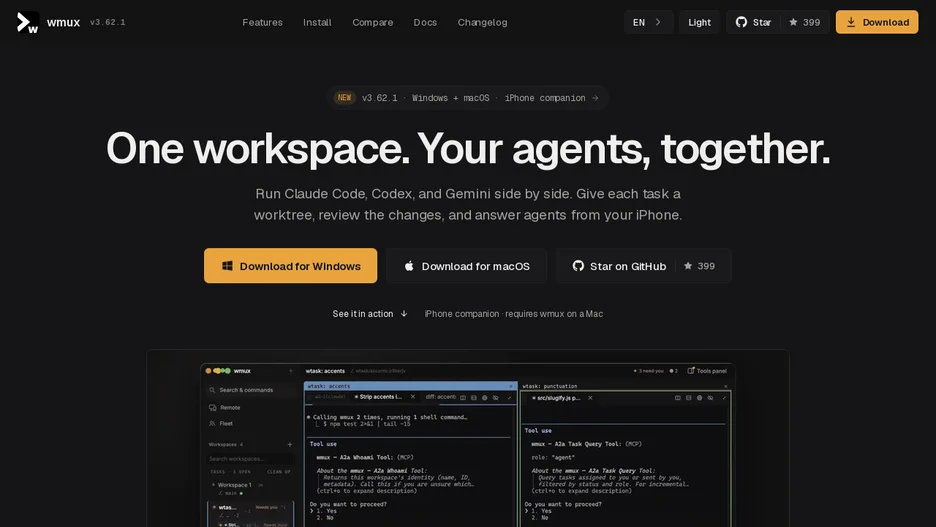The image size is (936, 527).
Task: Click the Remote icon in demo sidebar
Action: (213, 408)
